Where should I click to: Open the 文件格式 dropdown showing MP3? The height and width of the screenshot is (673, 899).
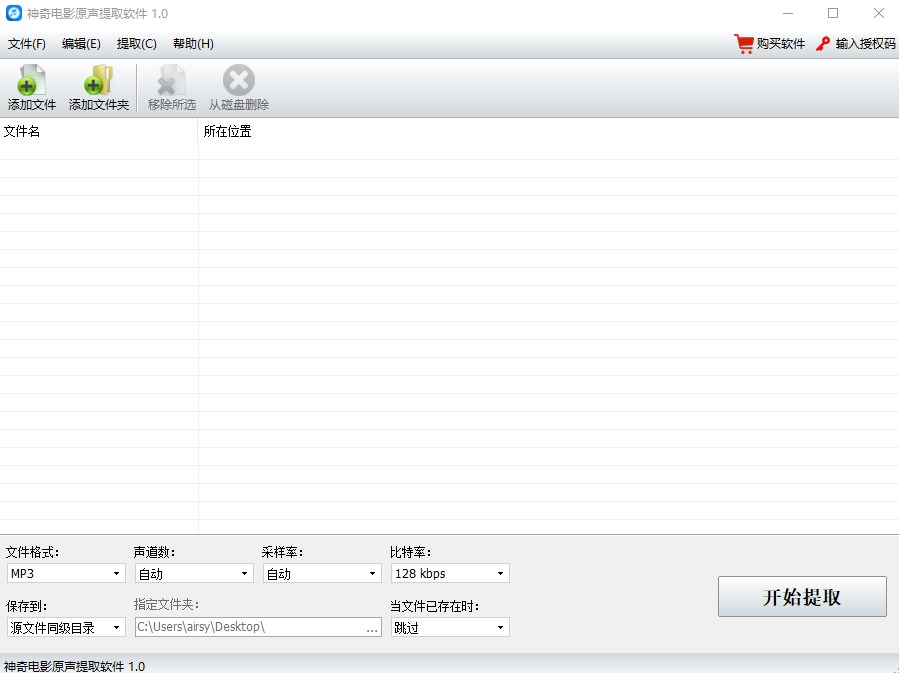(65, 573)
